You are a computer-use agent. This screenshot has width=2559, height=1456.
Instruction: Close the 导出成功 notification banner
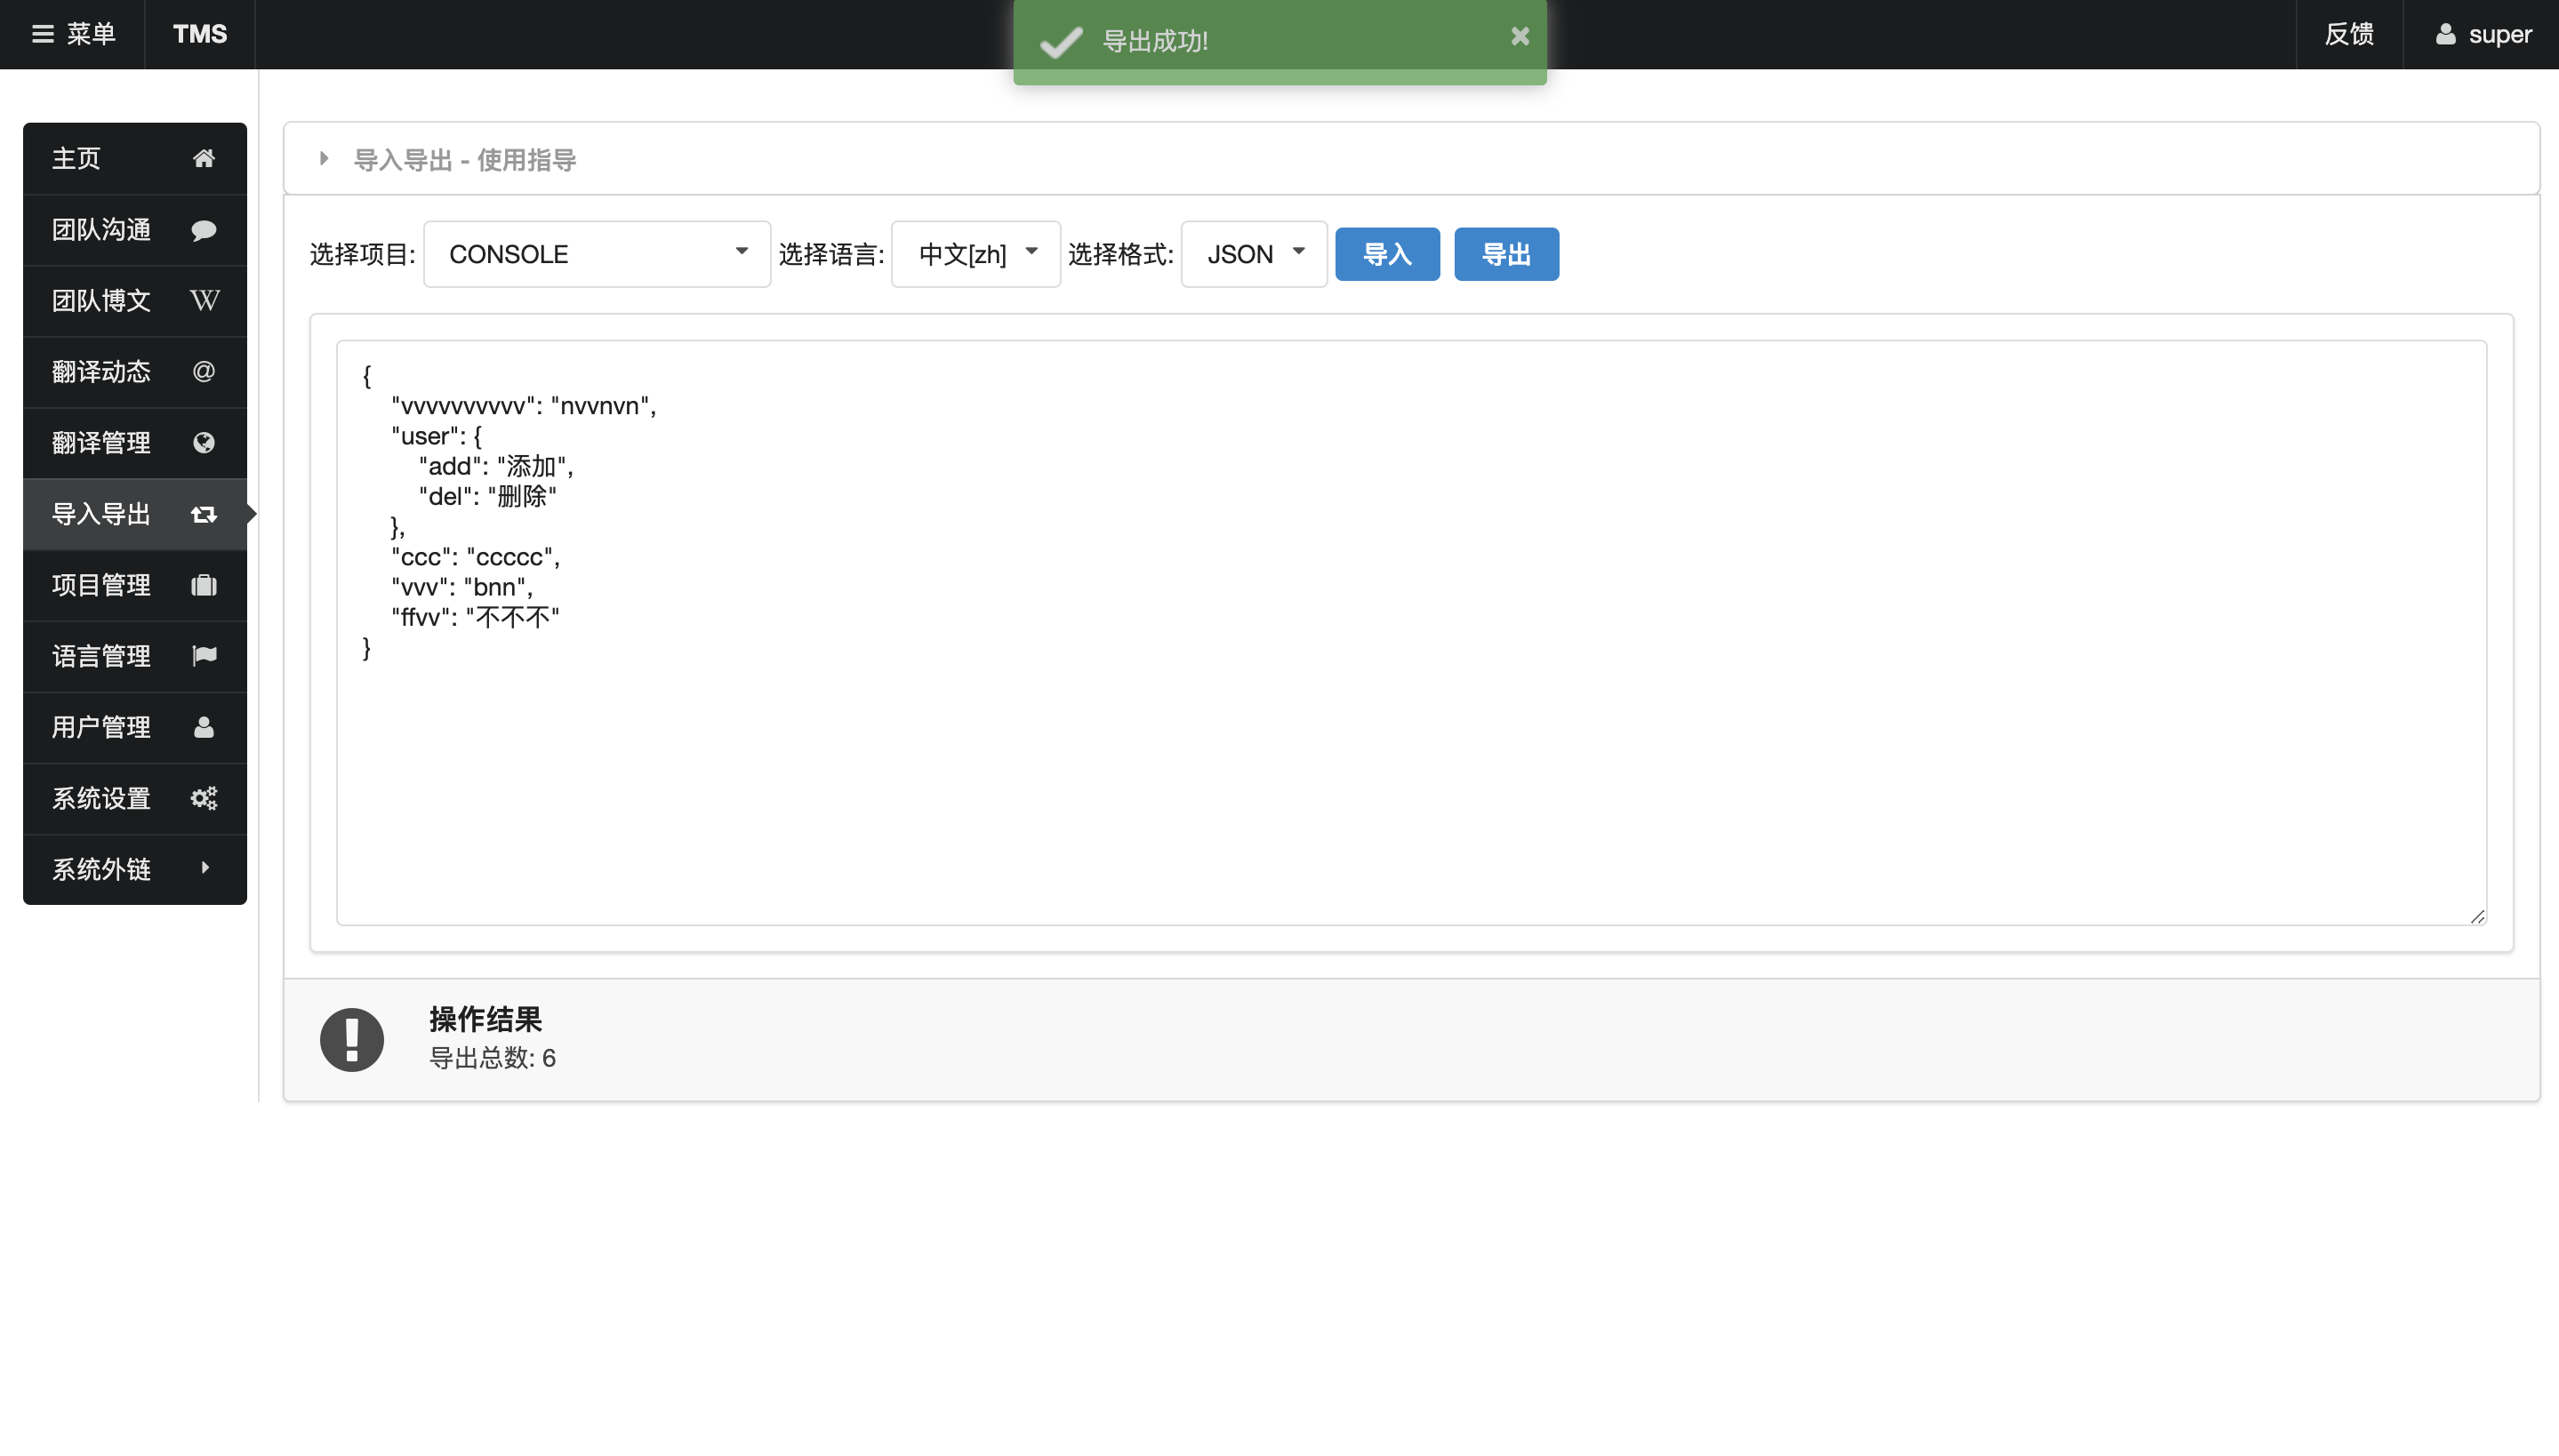[1520, 36]
